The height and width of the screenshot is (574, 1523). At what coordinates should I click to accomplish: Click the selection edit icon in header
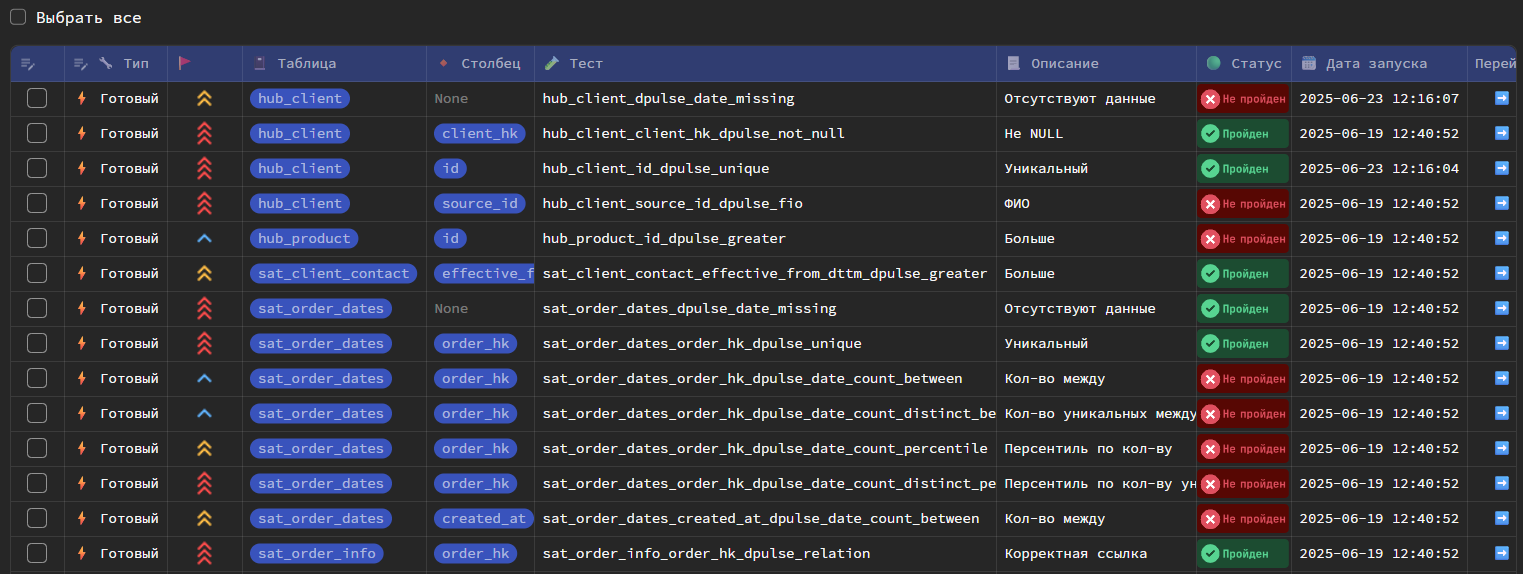(x=28, y=63)
